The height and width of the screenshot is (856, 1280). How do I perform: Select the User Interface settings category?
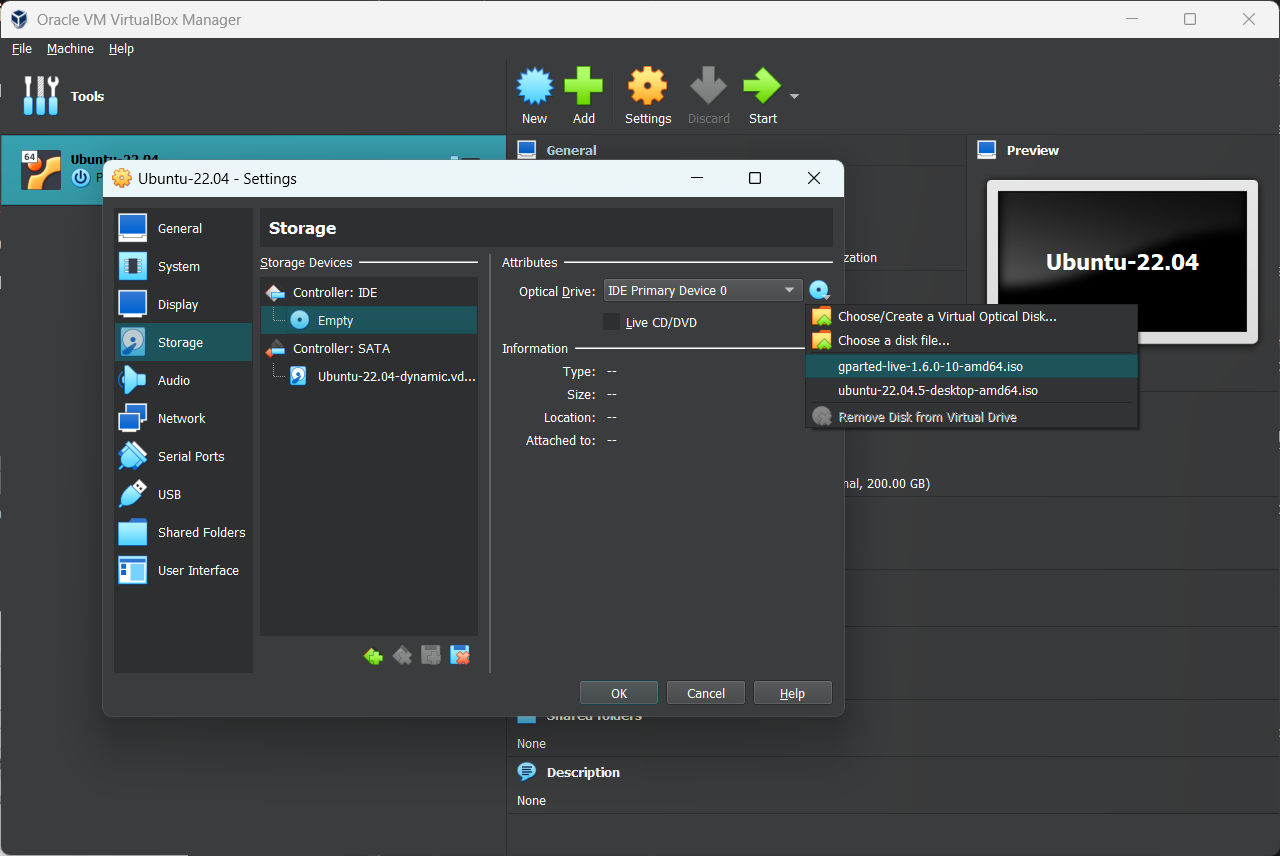[x=183, y=570]
